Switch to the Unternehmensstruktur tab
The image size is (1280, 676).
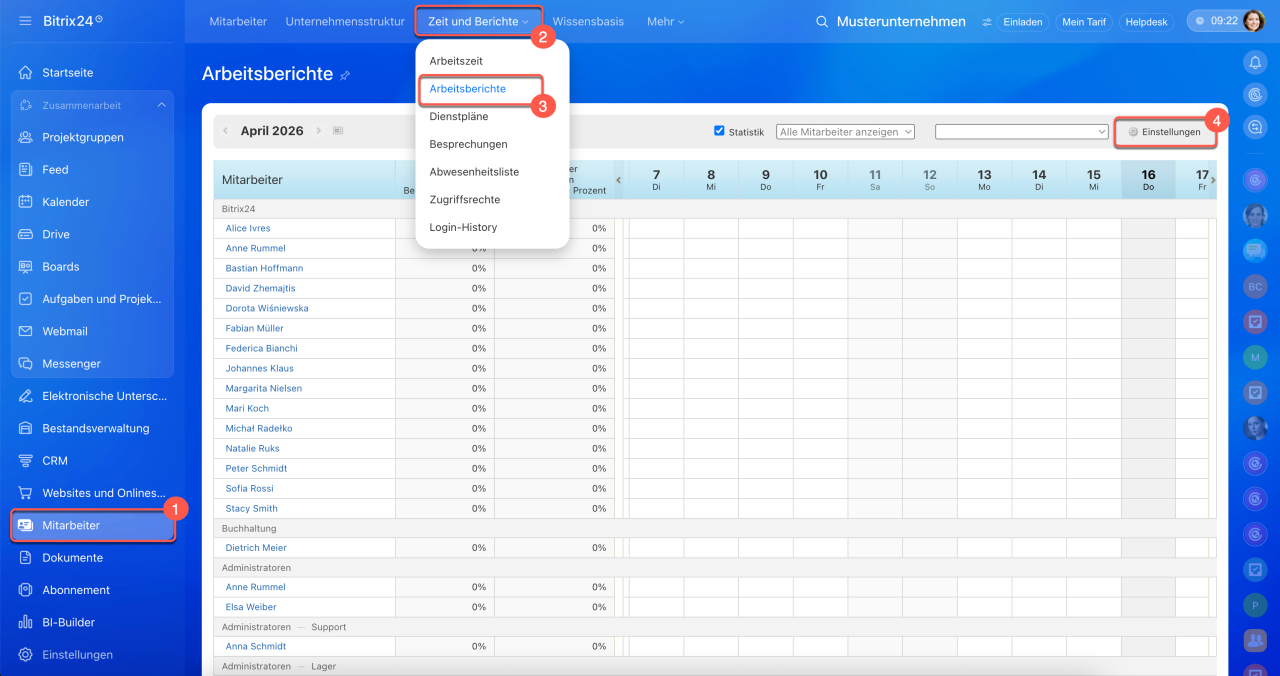pos(345,22)
